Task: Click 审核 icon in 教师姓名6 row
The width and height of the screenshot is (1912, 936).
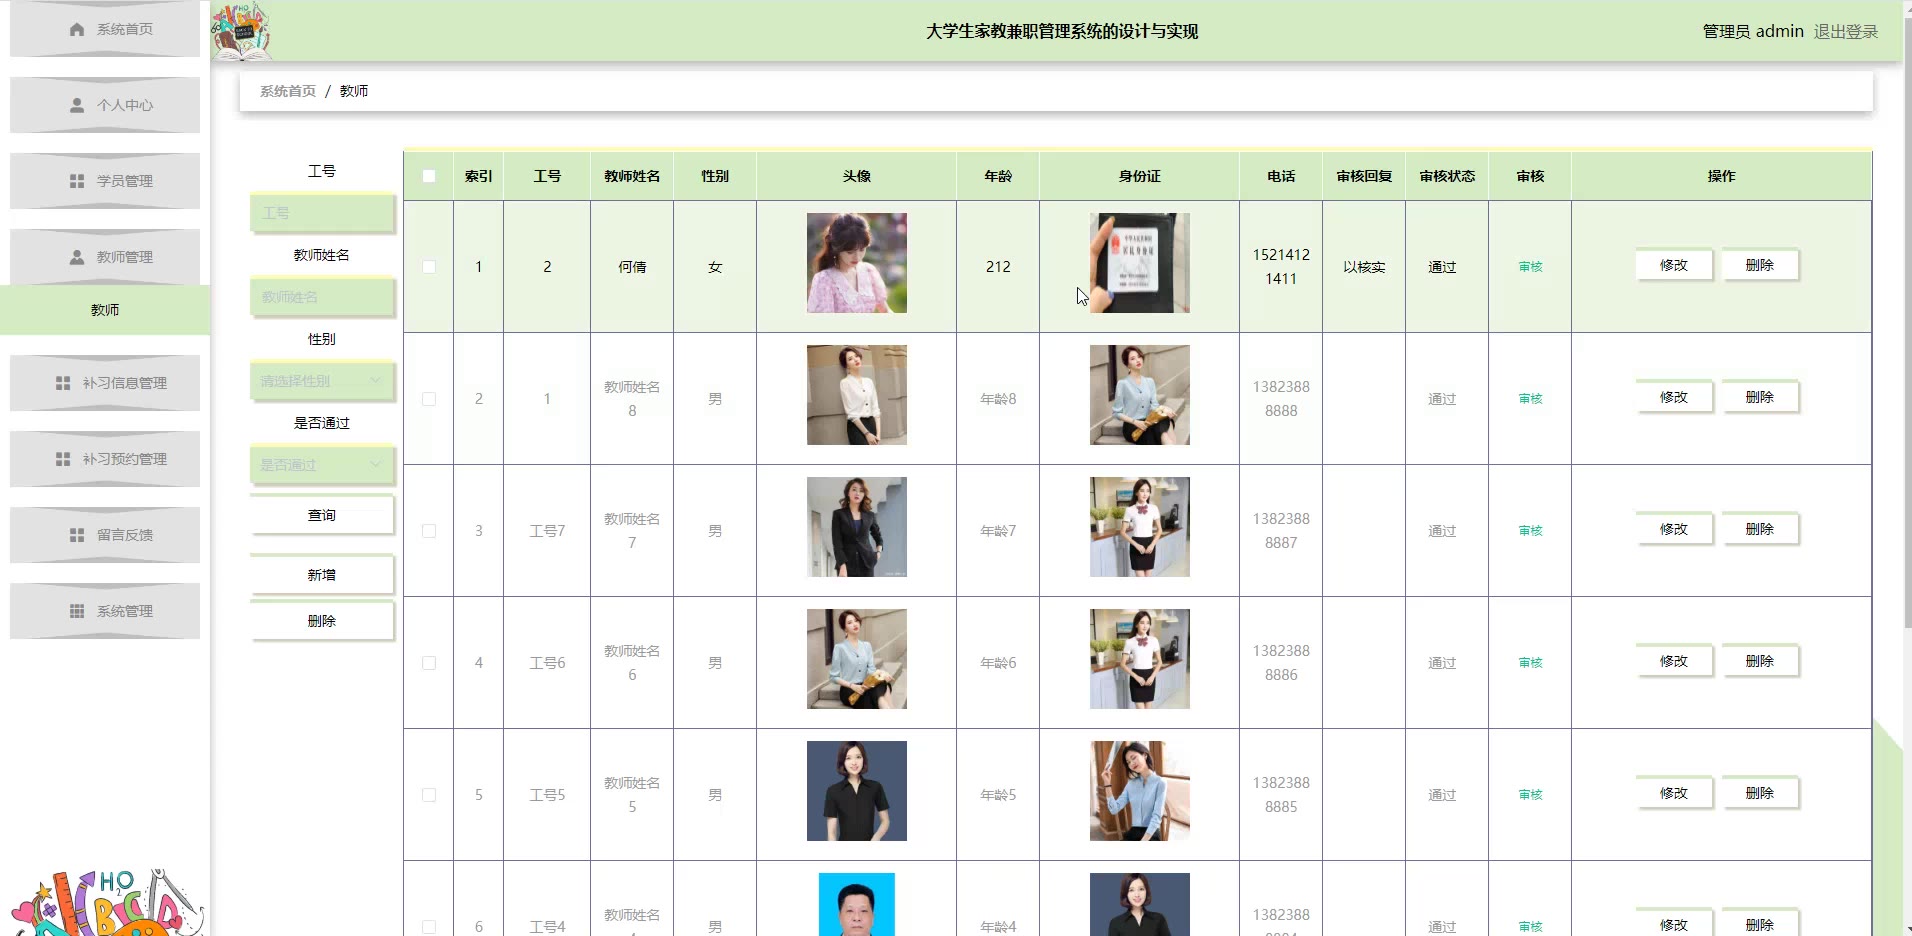Action: coord(1530,663)
